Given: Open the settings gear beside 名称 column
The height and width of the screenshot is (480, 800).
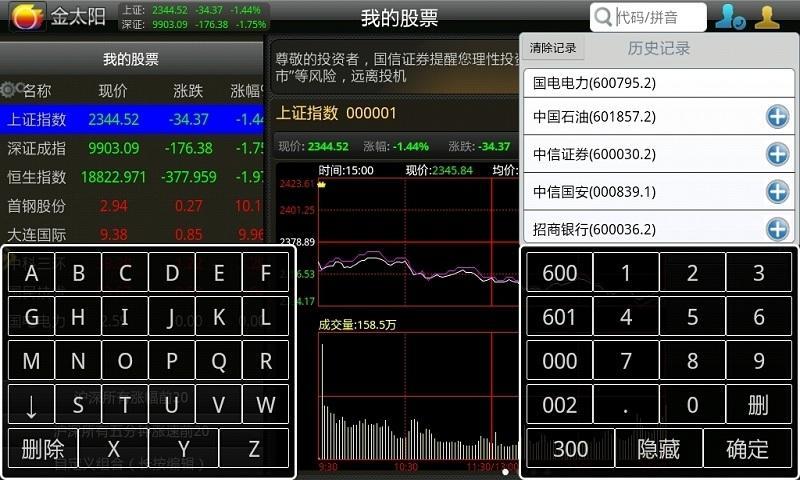Looking at the screenshot, I should (x=9, y=90).
